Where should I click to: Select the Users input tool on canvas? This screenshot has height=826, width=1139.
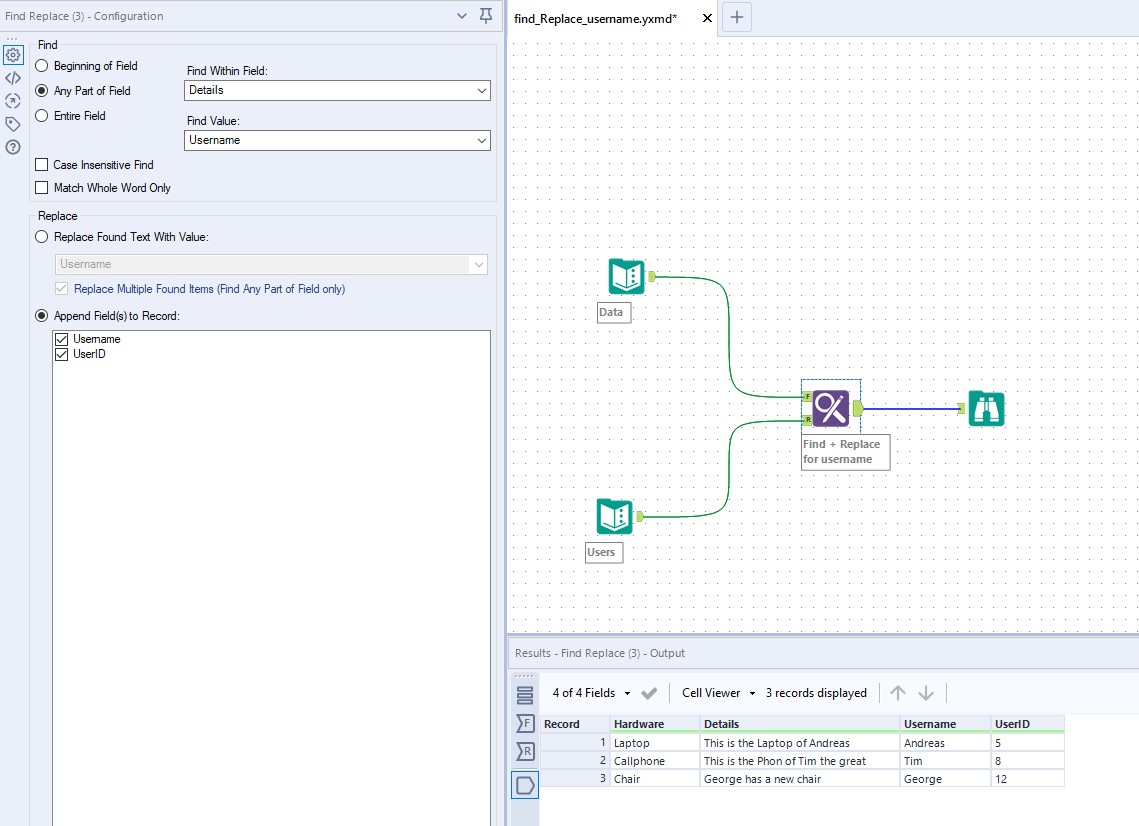(x=613, y=516)
